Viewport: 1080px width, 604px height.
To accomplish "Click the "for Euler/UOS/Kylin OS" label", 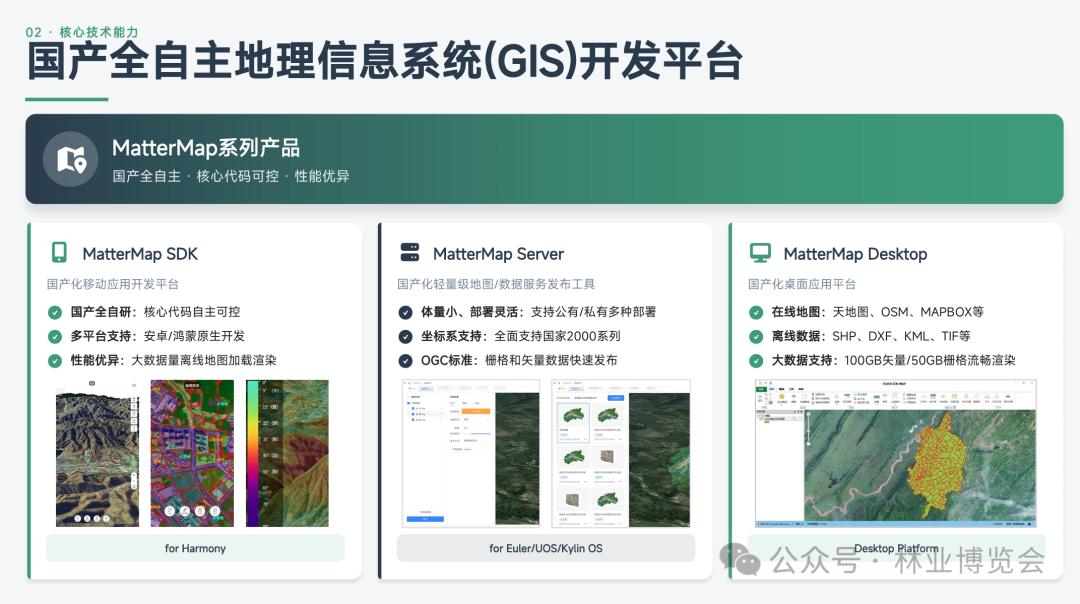I will click(546, 548).
